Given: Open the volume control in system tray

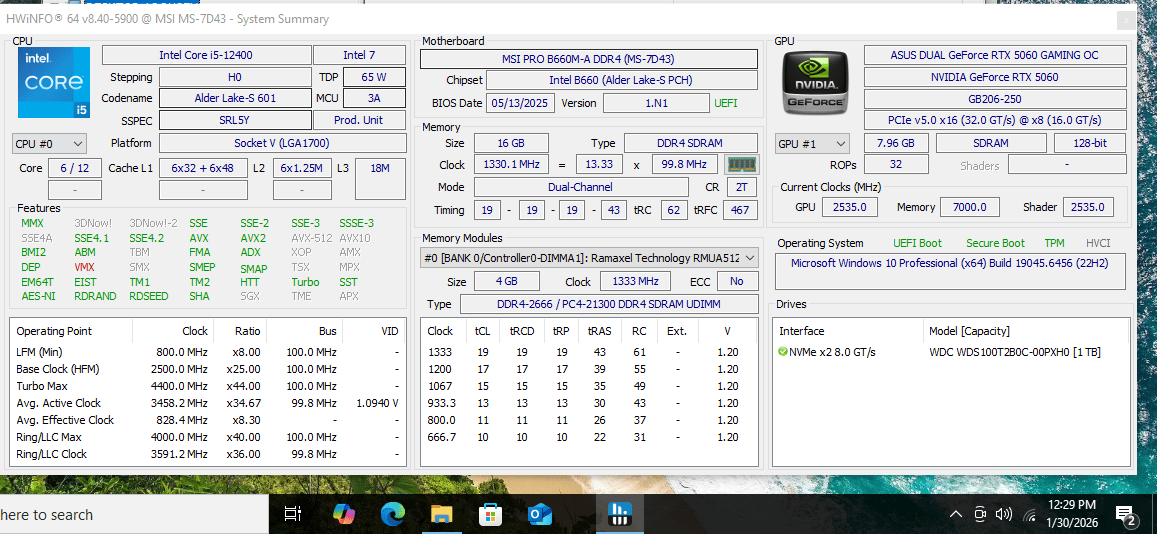Looking at the screenshot, I should 1004,514.
